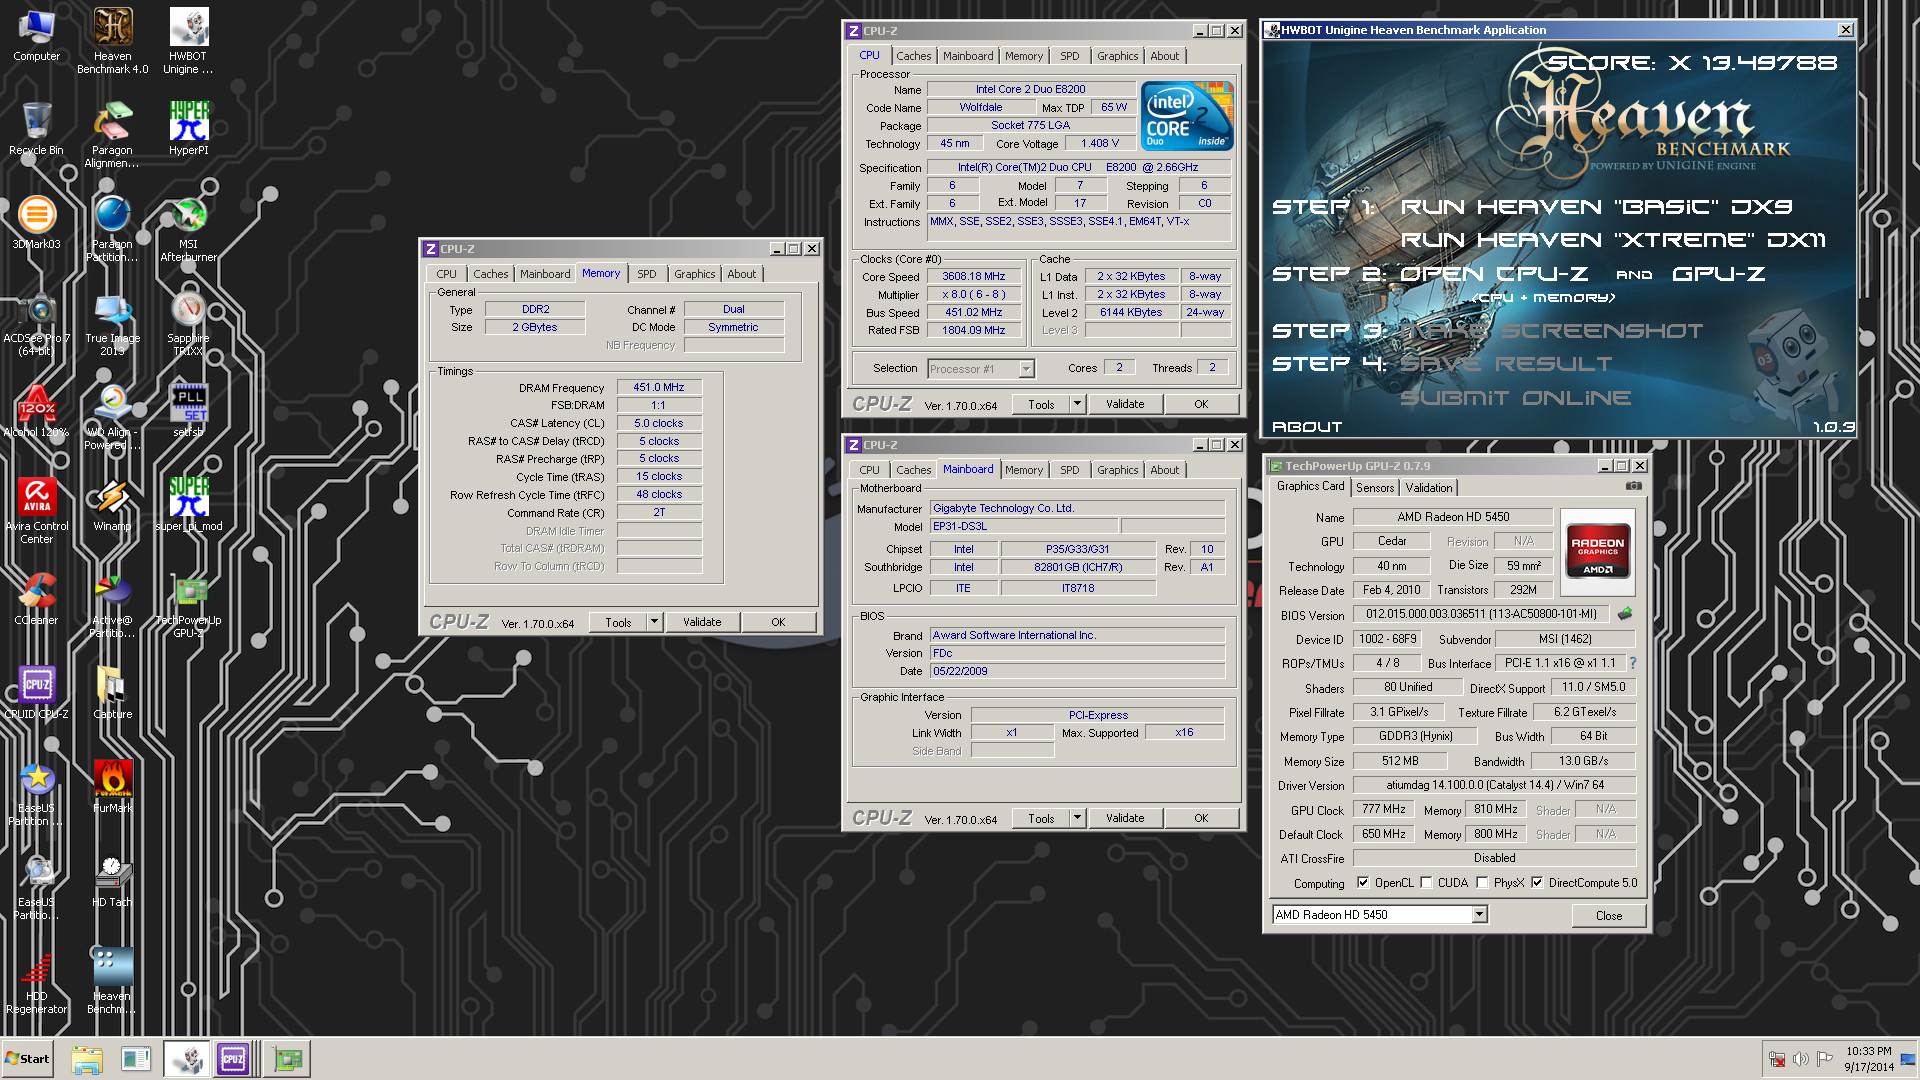Screen dimensions: 1920x1080
Task: Open the Recycle Bin icon
Action: click(36, 129)
